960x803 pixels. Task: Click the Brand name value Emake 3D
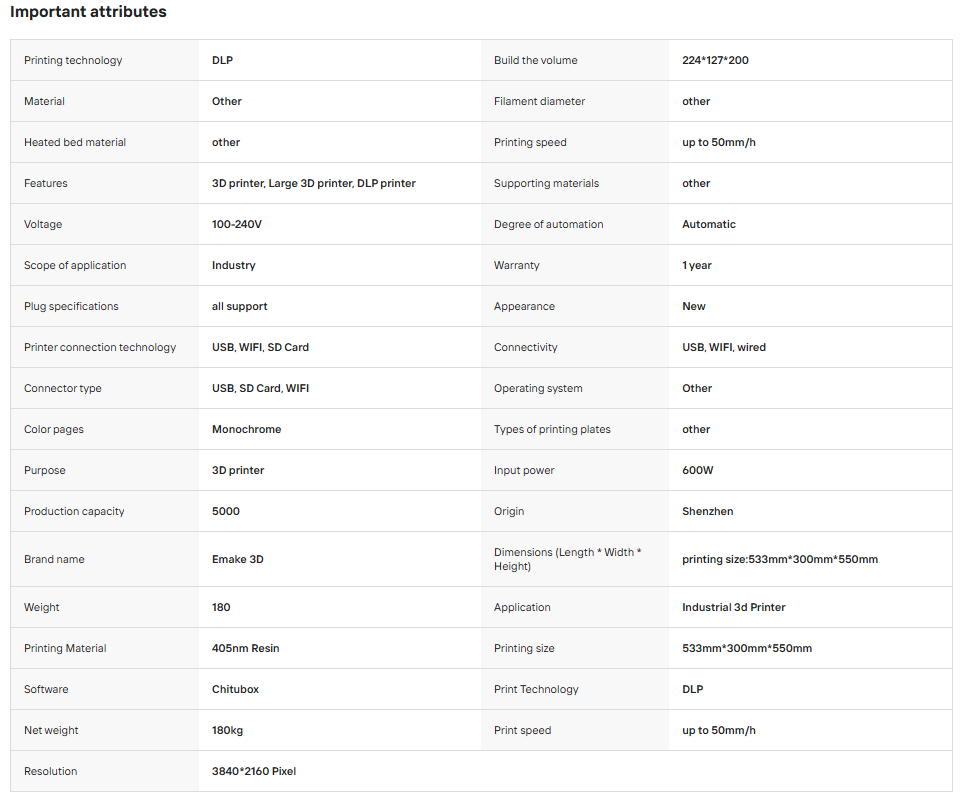click(x=238, y=559)
